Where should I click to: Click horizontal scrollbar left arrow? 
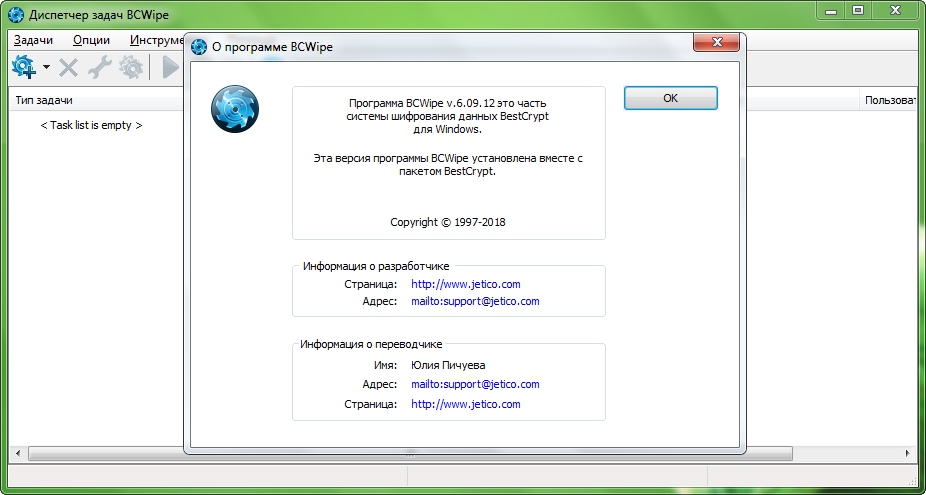point(17,454)
